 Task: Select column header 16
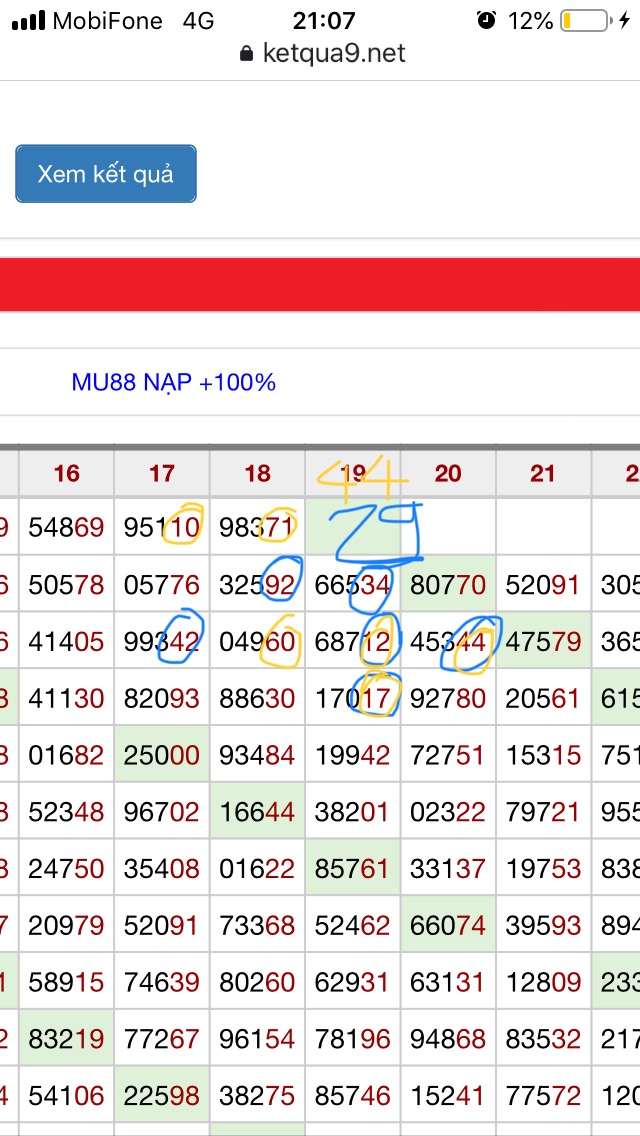point(66,473)
